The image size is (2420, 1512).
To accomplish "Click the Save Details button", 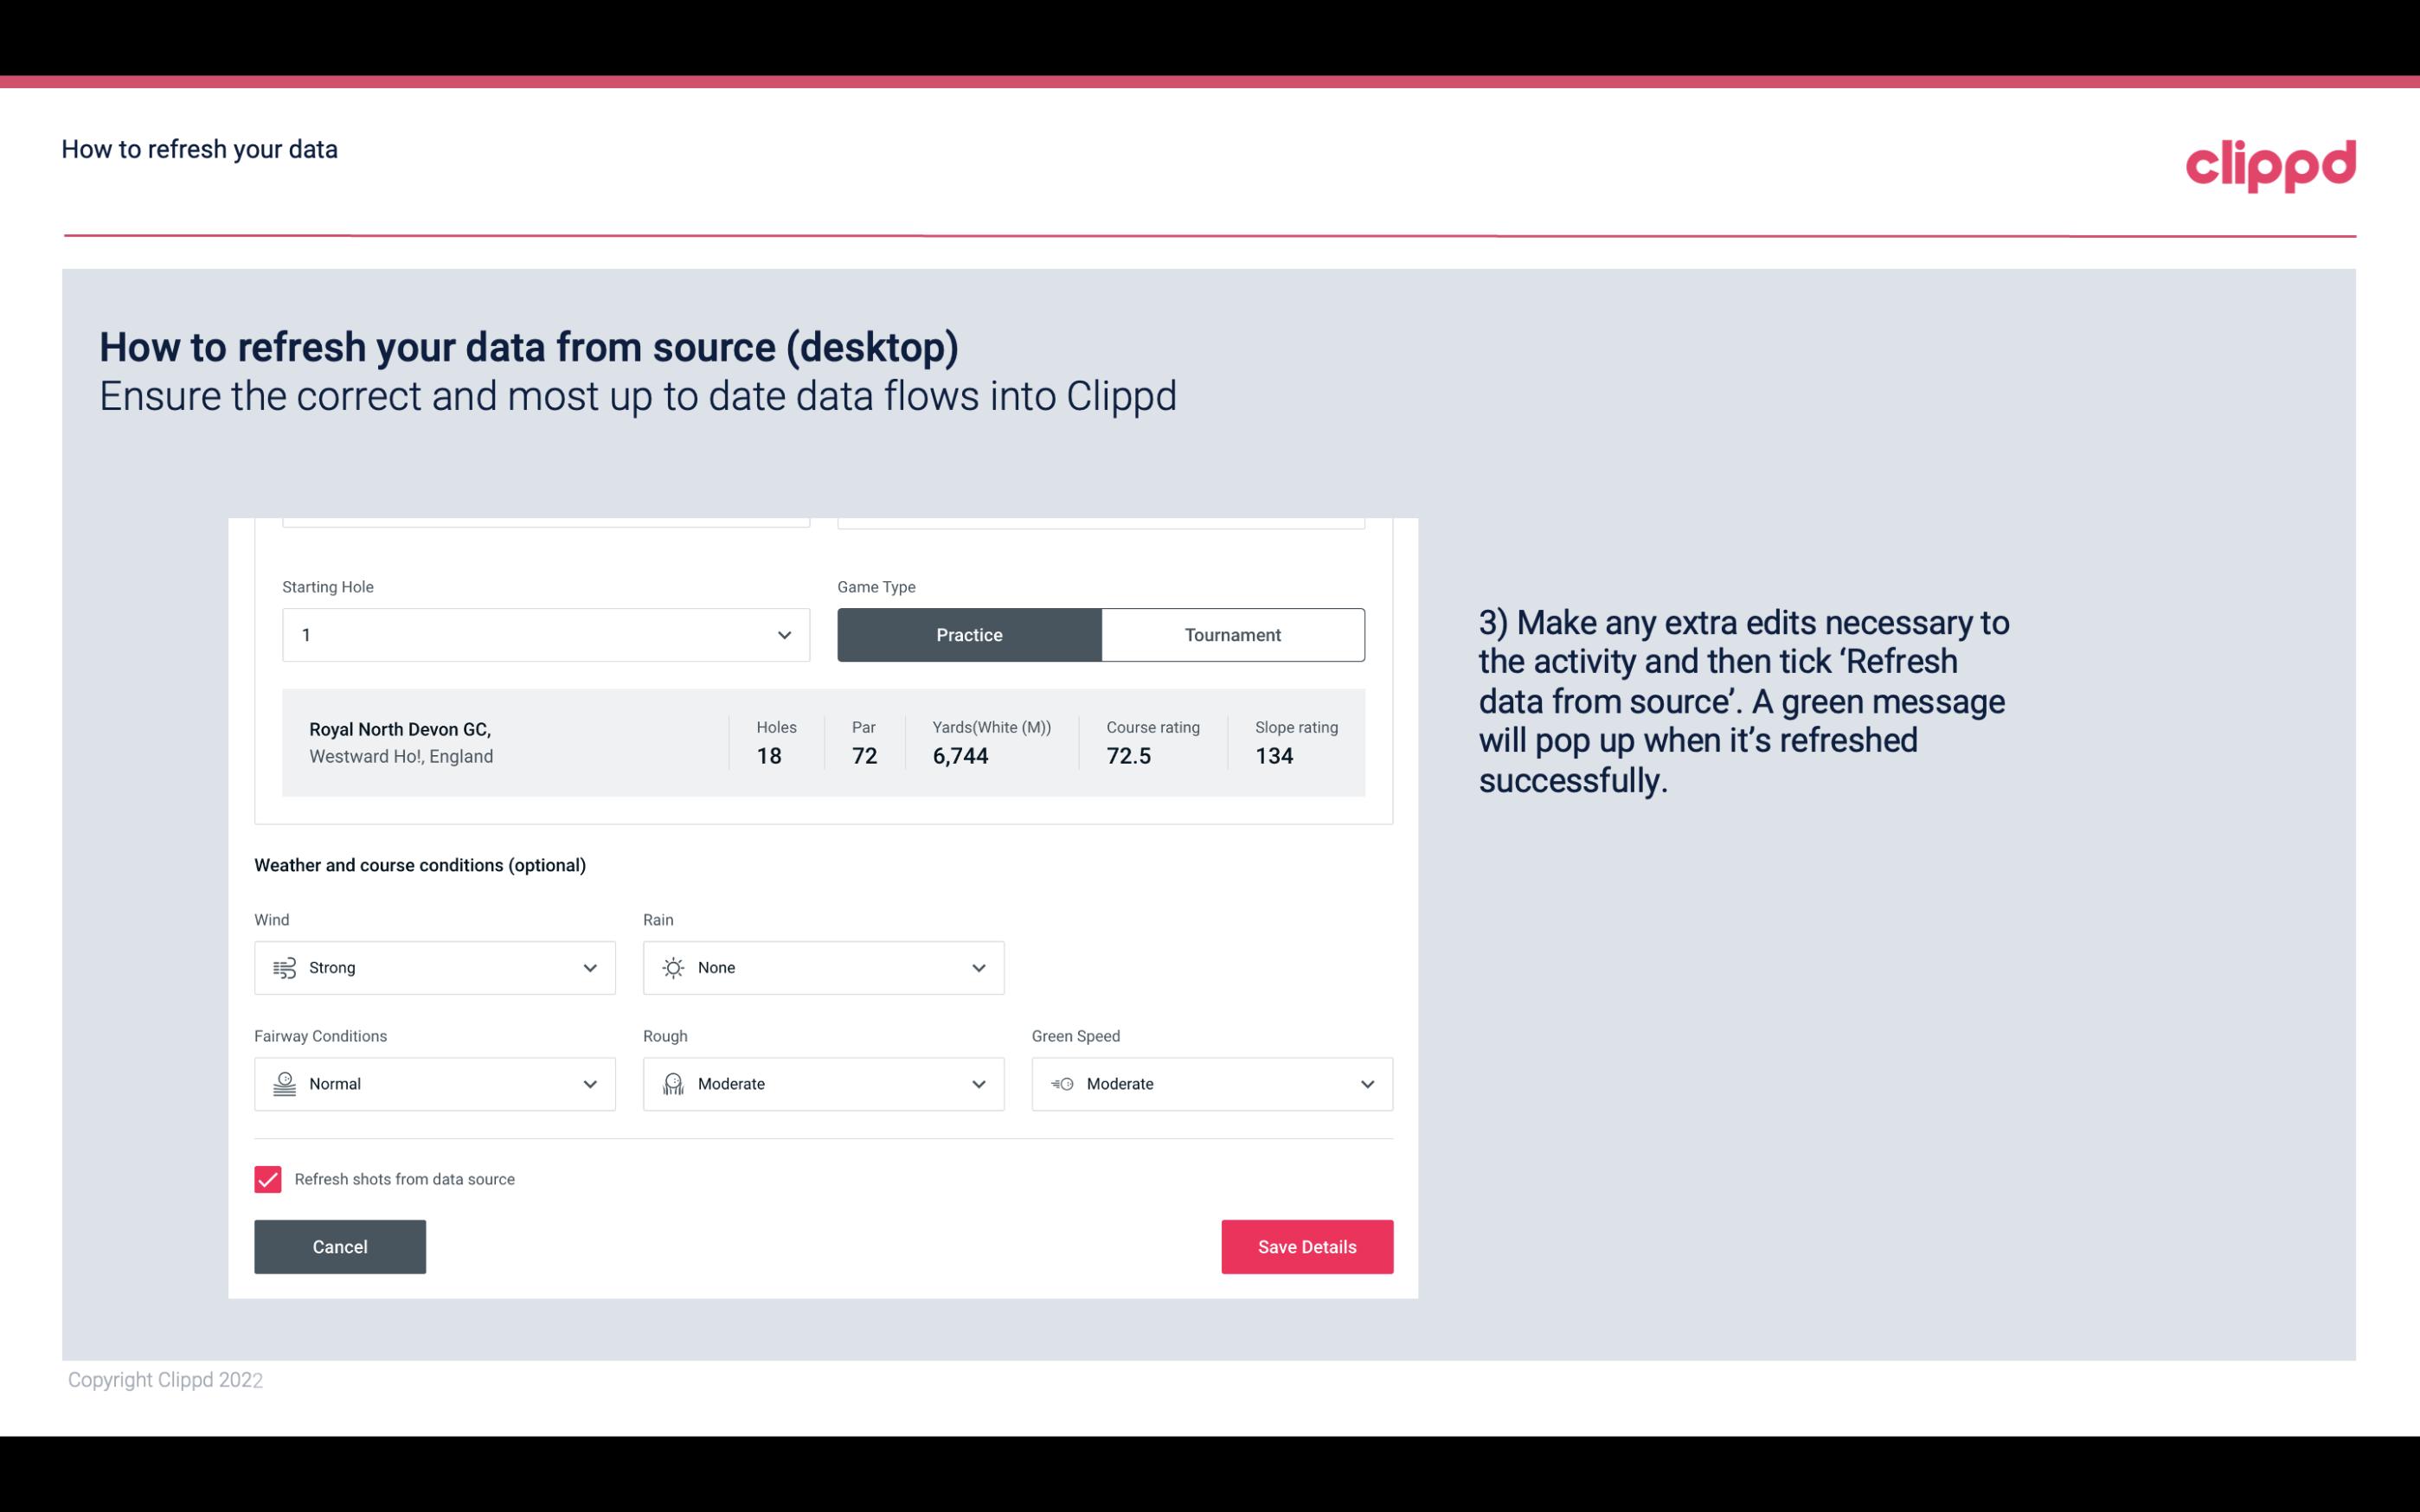I will 1306,1246.
